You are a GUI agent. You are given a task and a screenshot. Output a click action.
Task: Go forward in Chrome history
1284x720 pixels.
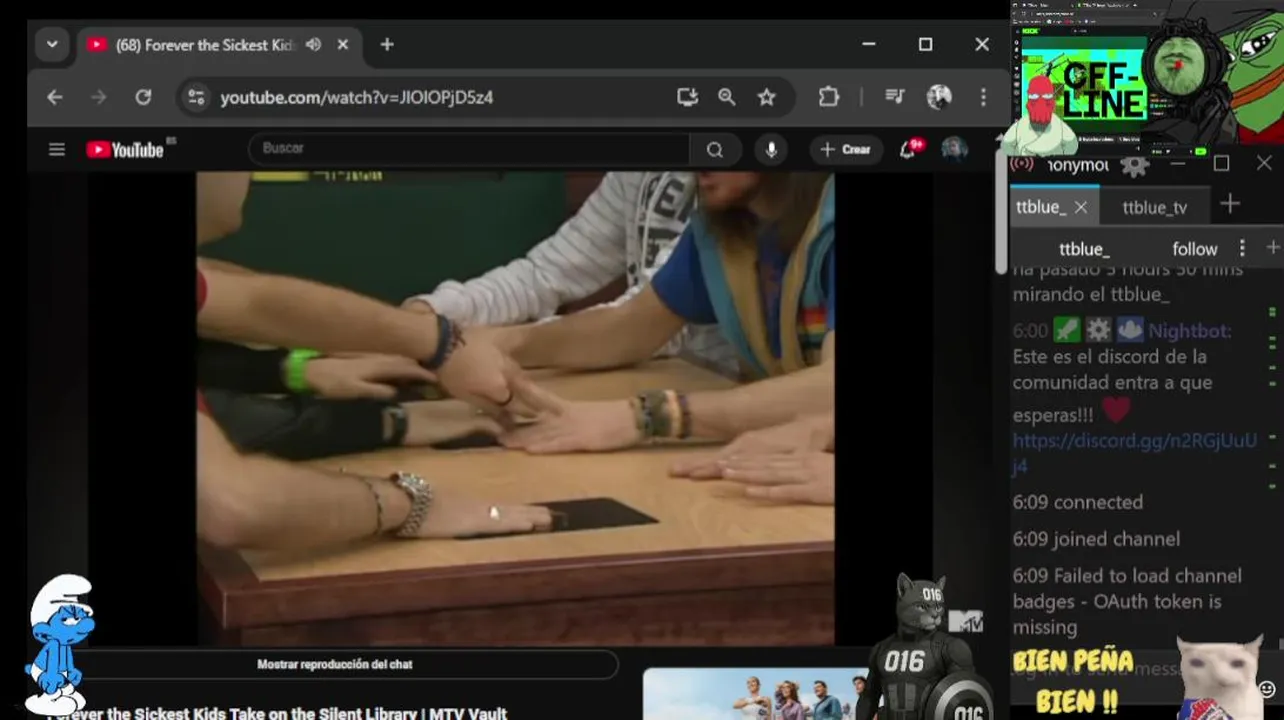pos(98,97)
